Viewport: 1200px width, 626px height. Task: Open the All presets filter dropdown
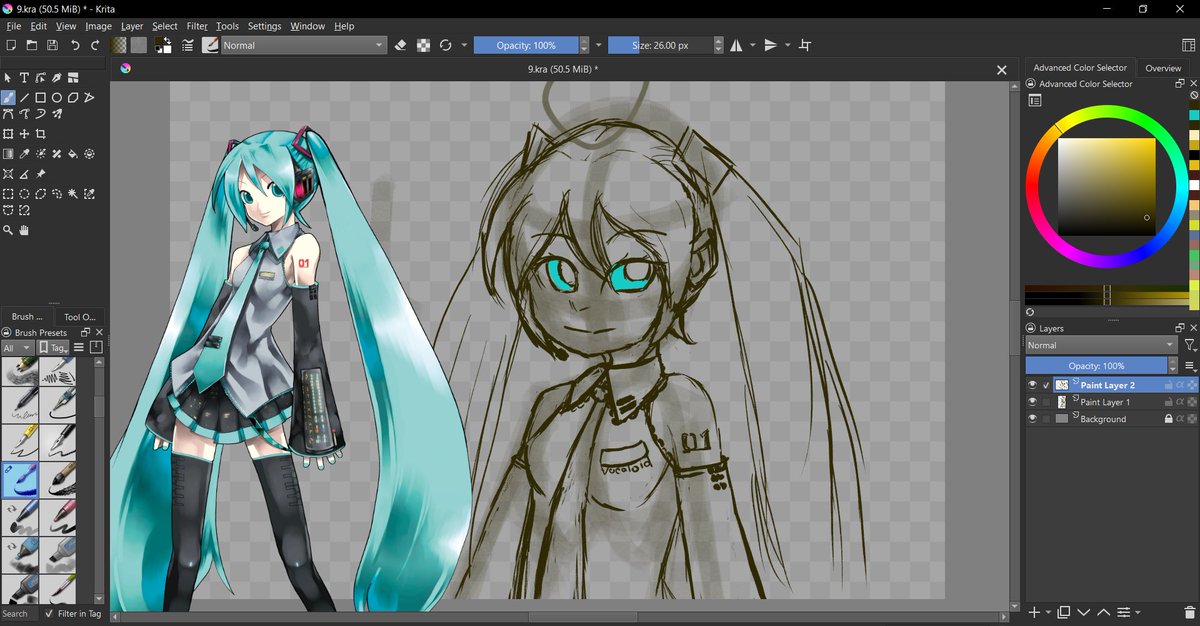click(18, 348)
